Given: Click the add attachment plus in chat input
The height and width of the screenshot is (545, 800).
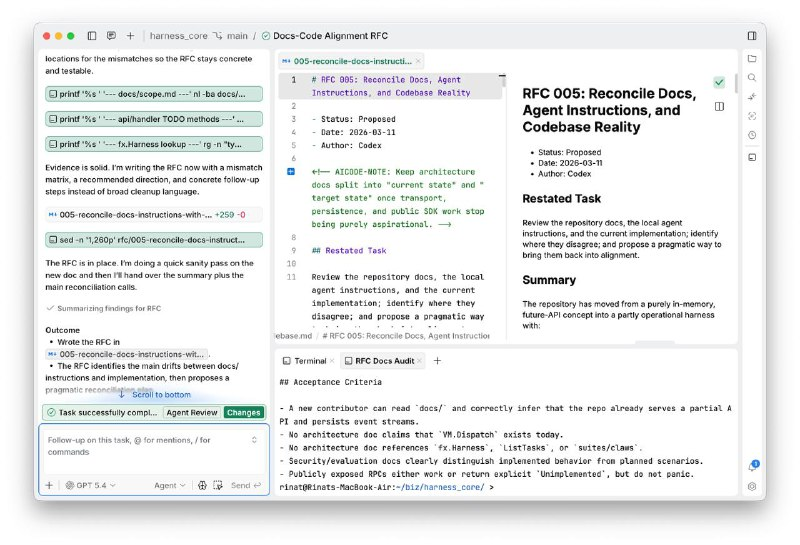Looking at the screenshot, I should [49, 486].
